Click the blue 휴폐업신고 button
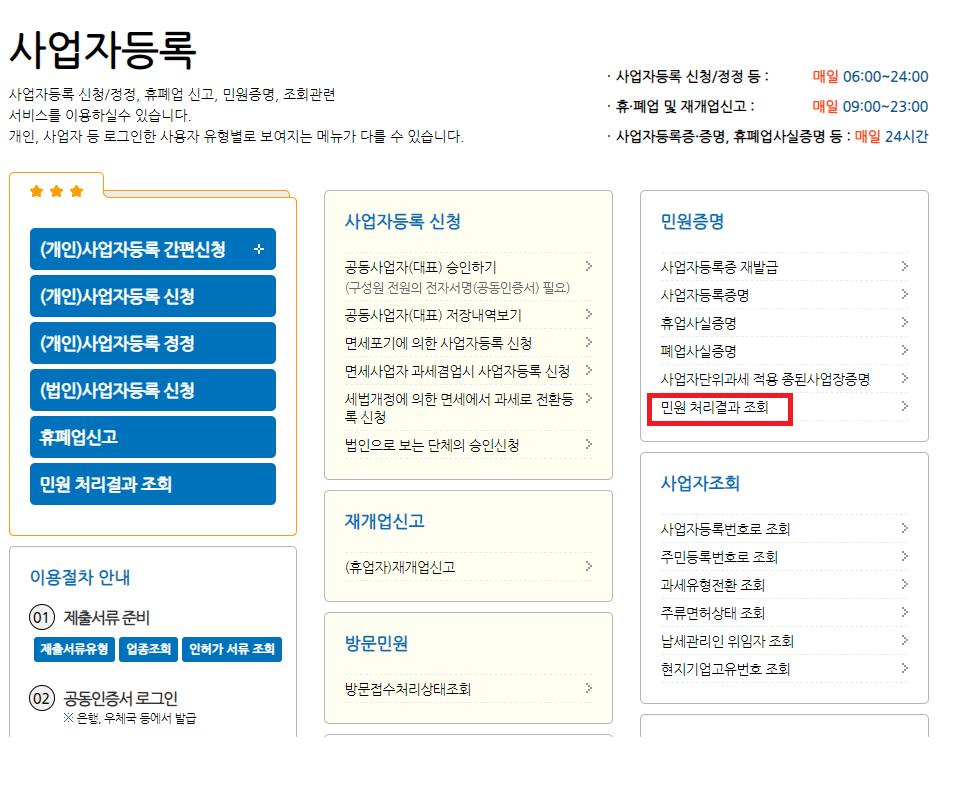 [153, 437]
